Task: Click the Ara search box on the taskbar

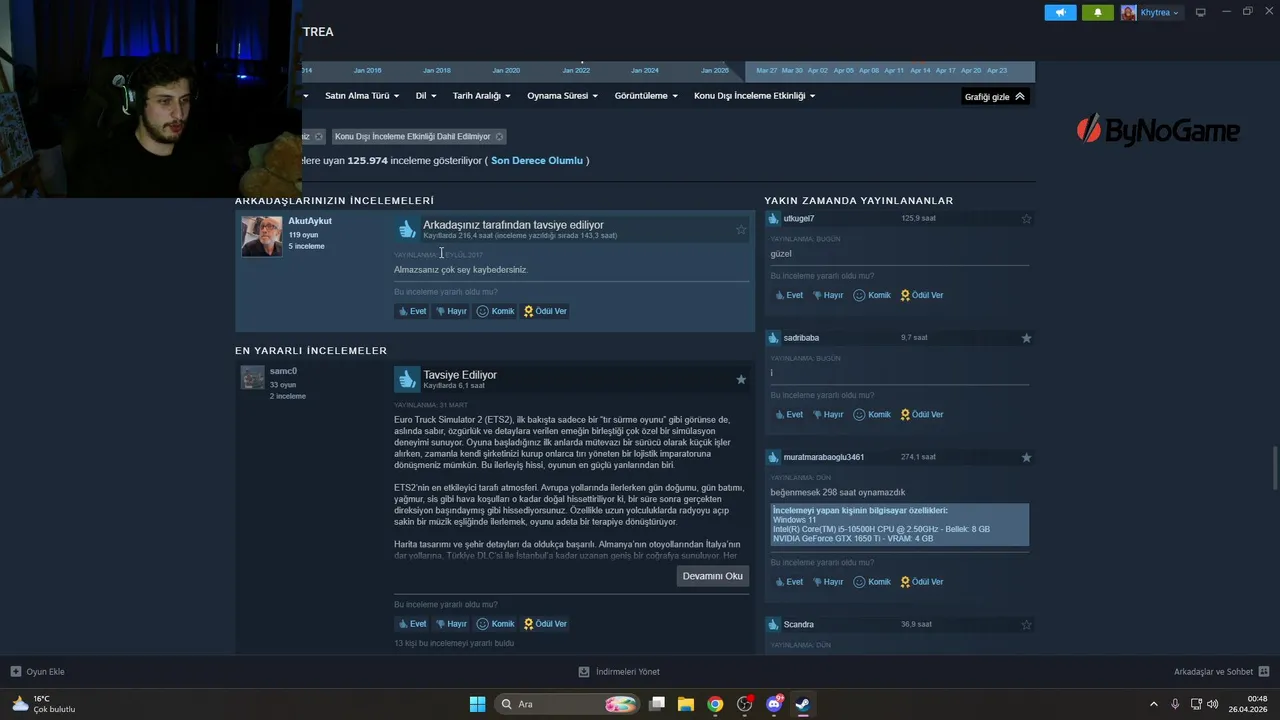Action: pyautogui.click(x=568, y=704)
